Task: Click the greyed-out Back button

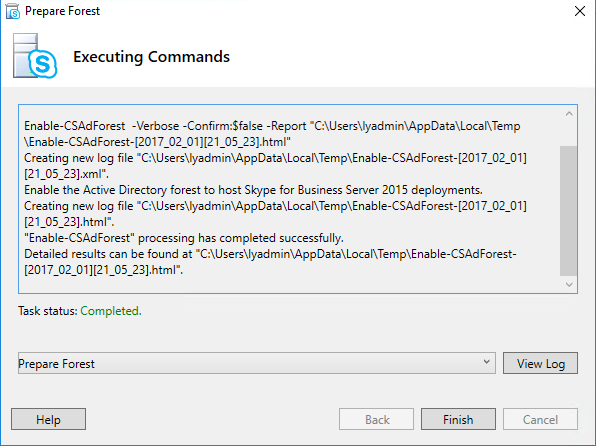Action: (376, 419)
